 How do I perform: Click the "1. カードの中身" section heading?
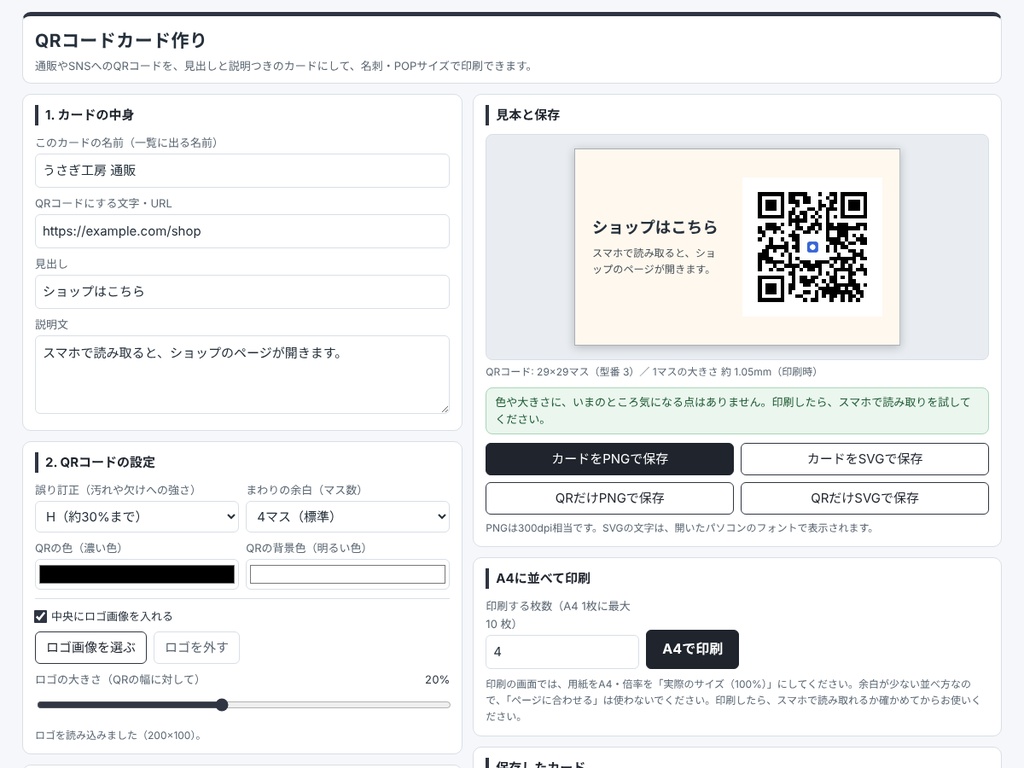pos(89,115)
